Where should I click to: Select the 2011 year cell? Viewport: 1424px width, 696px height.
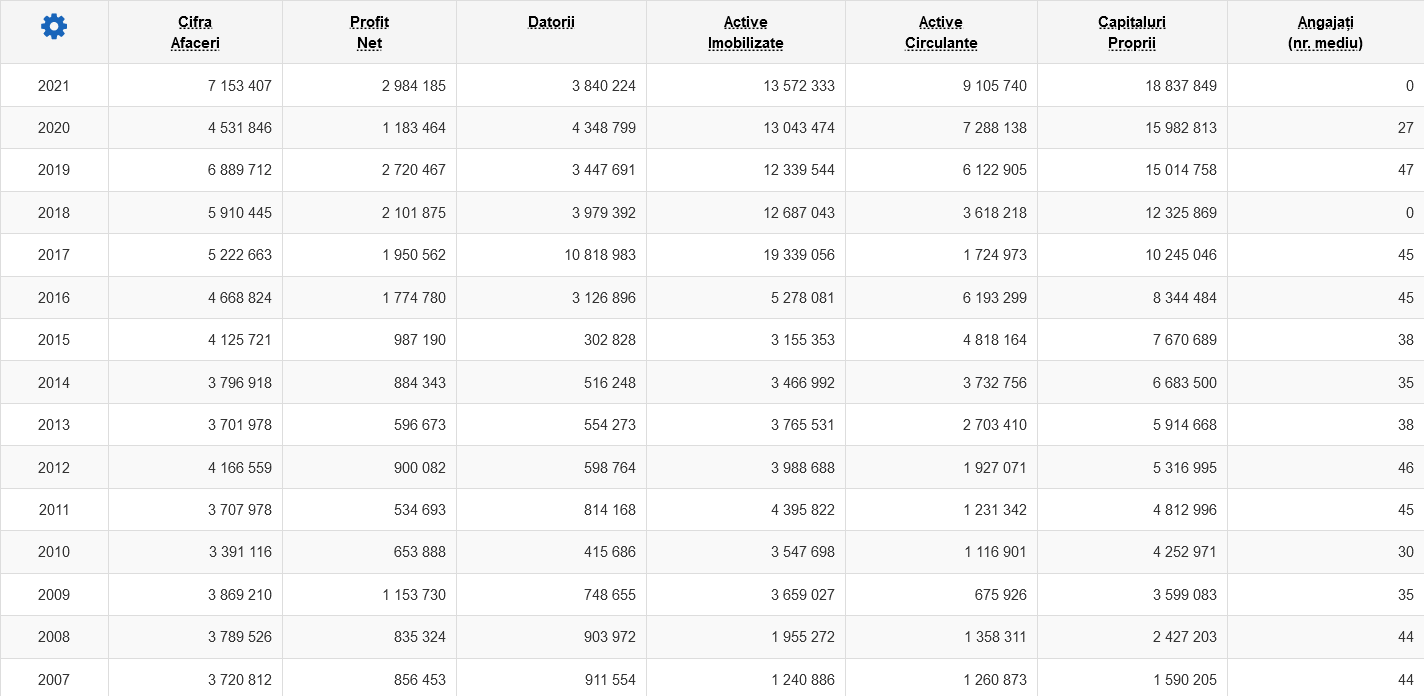coord(54,510)
